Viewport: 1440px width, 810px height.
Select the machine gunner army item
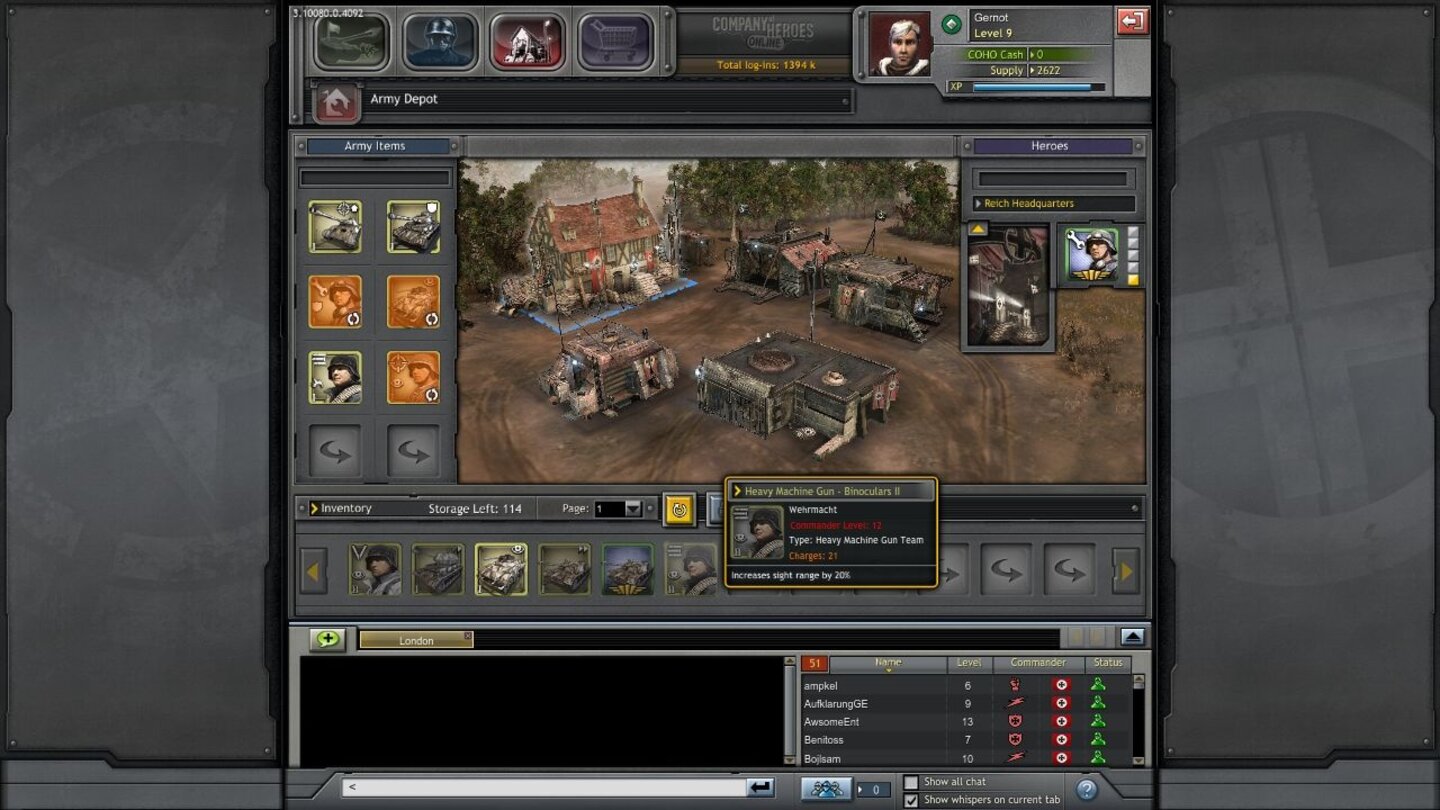335,378
